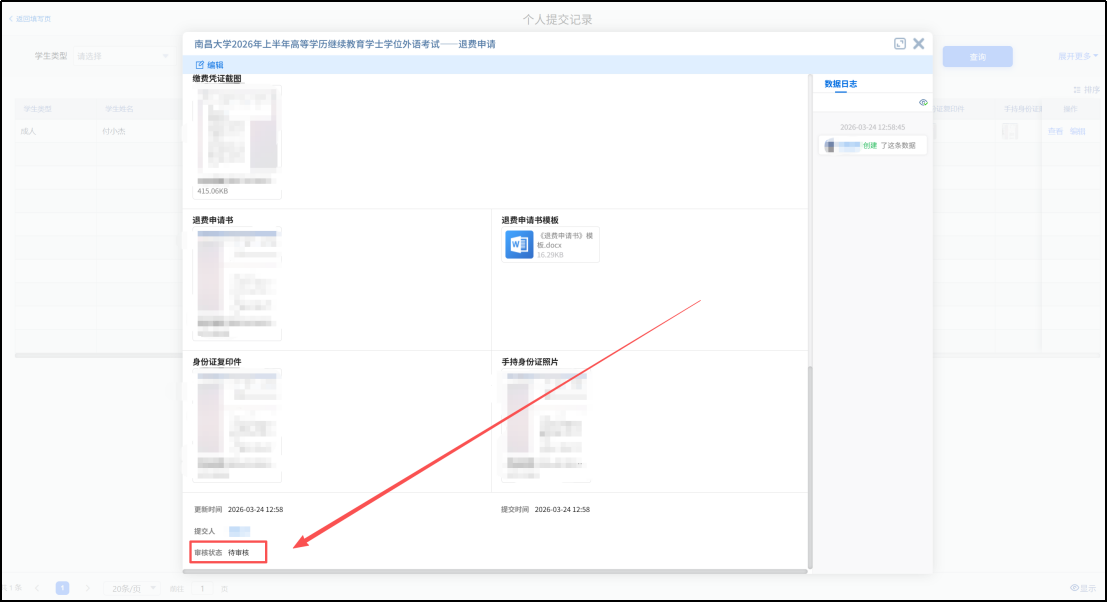Switch to the 数据日志 tab
This screenshot has width=1108, height=603.
(840, 84)
